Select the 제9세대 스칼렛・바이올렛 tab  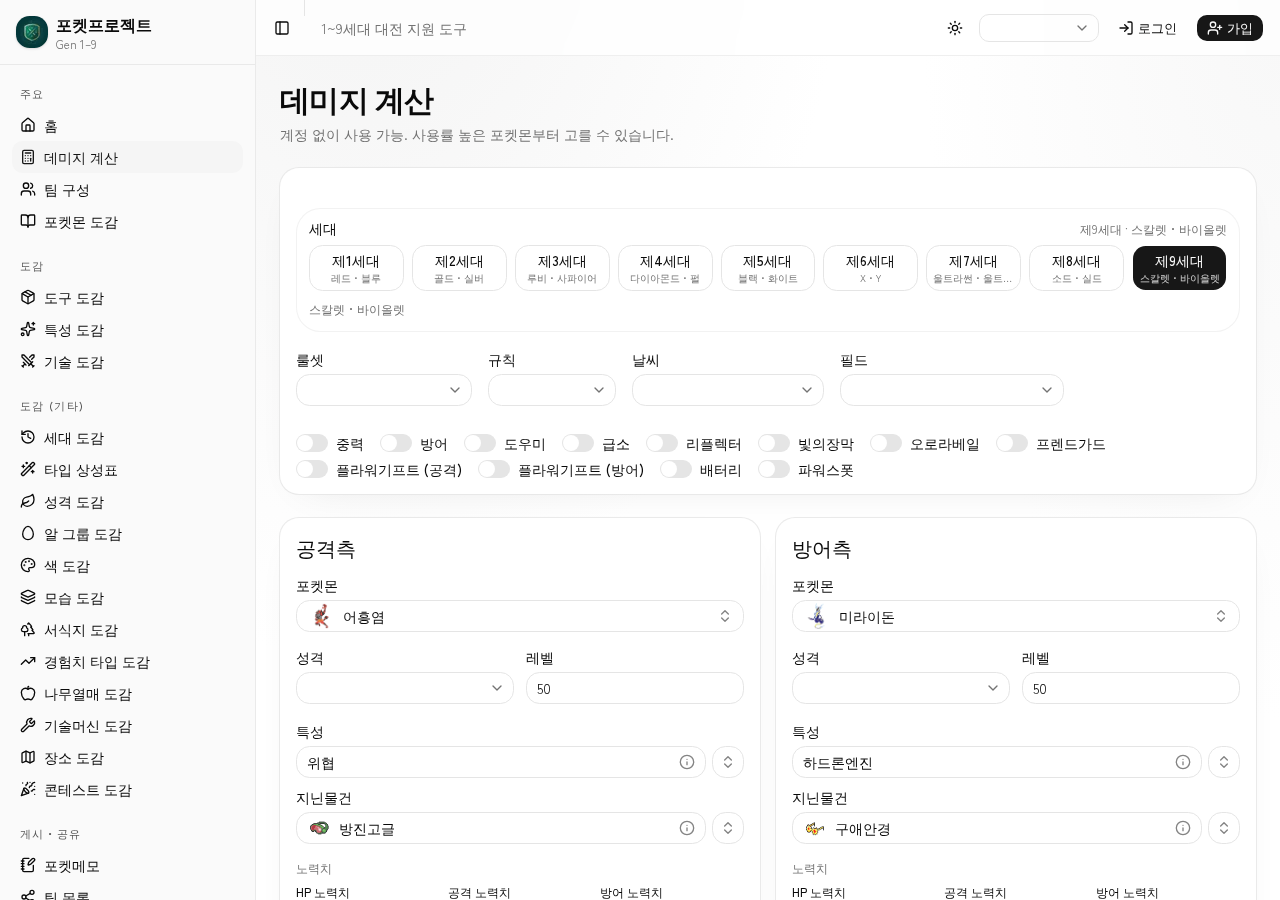pos(1180,268)
